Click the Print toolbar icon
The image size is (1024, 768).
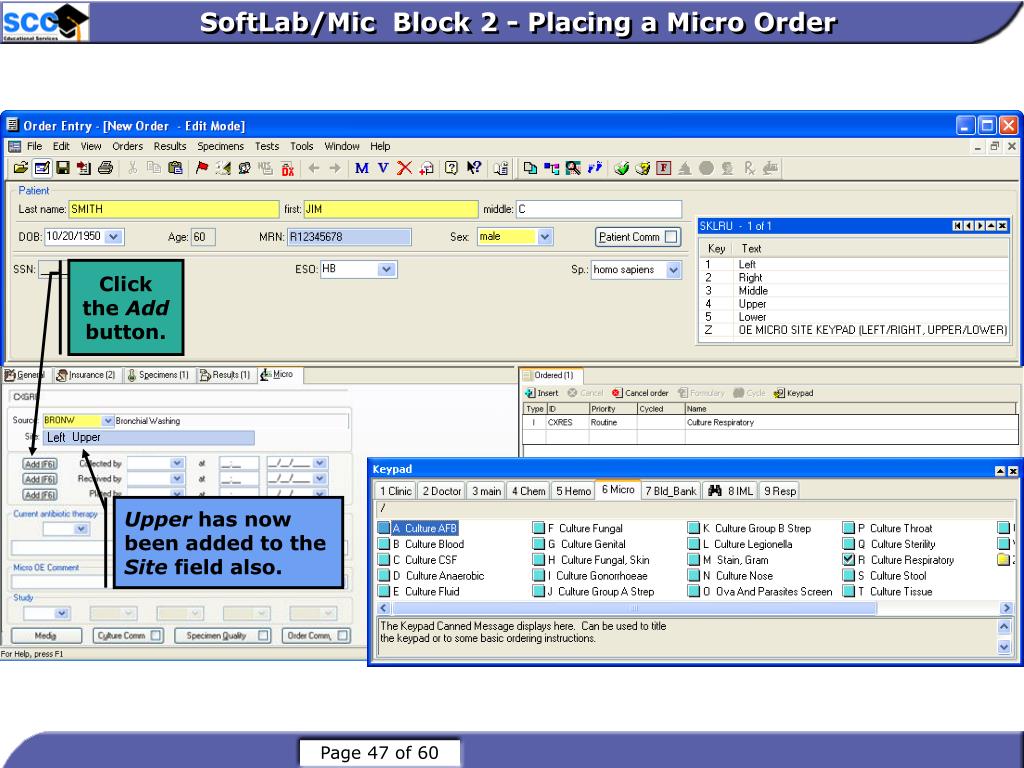(105, 168)
